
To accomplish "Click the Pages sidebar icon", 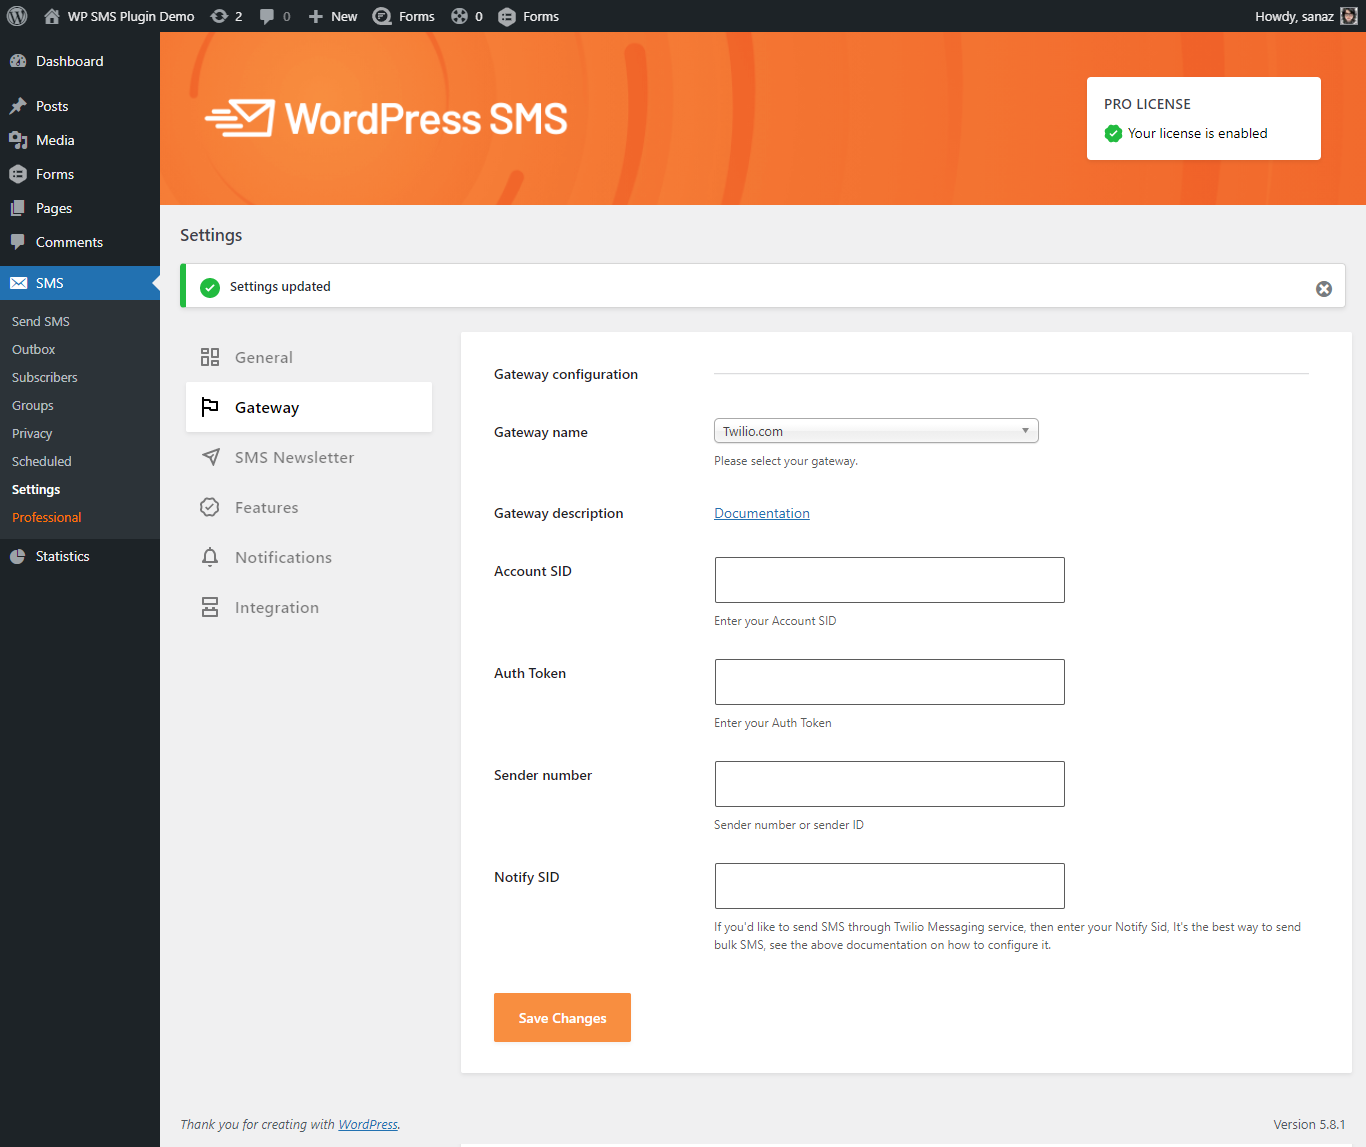I will (18, 208).
